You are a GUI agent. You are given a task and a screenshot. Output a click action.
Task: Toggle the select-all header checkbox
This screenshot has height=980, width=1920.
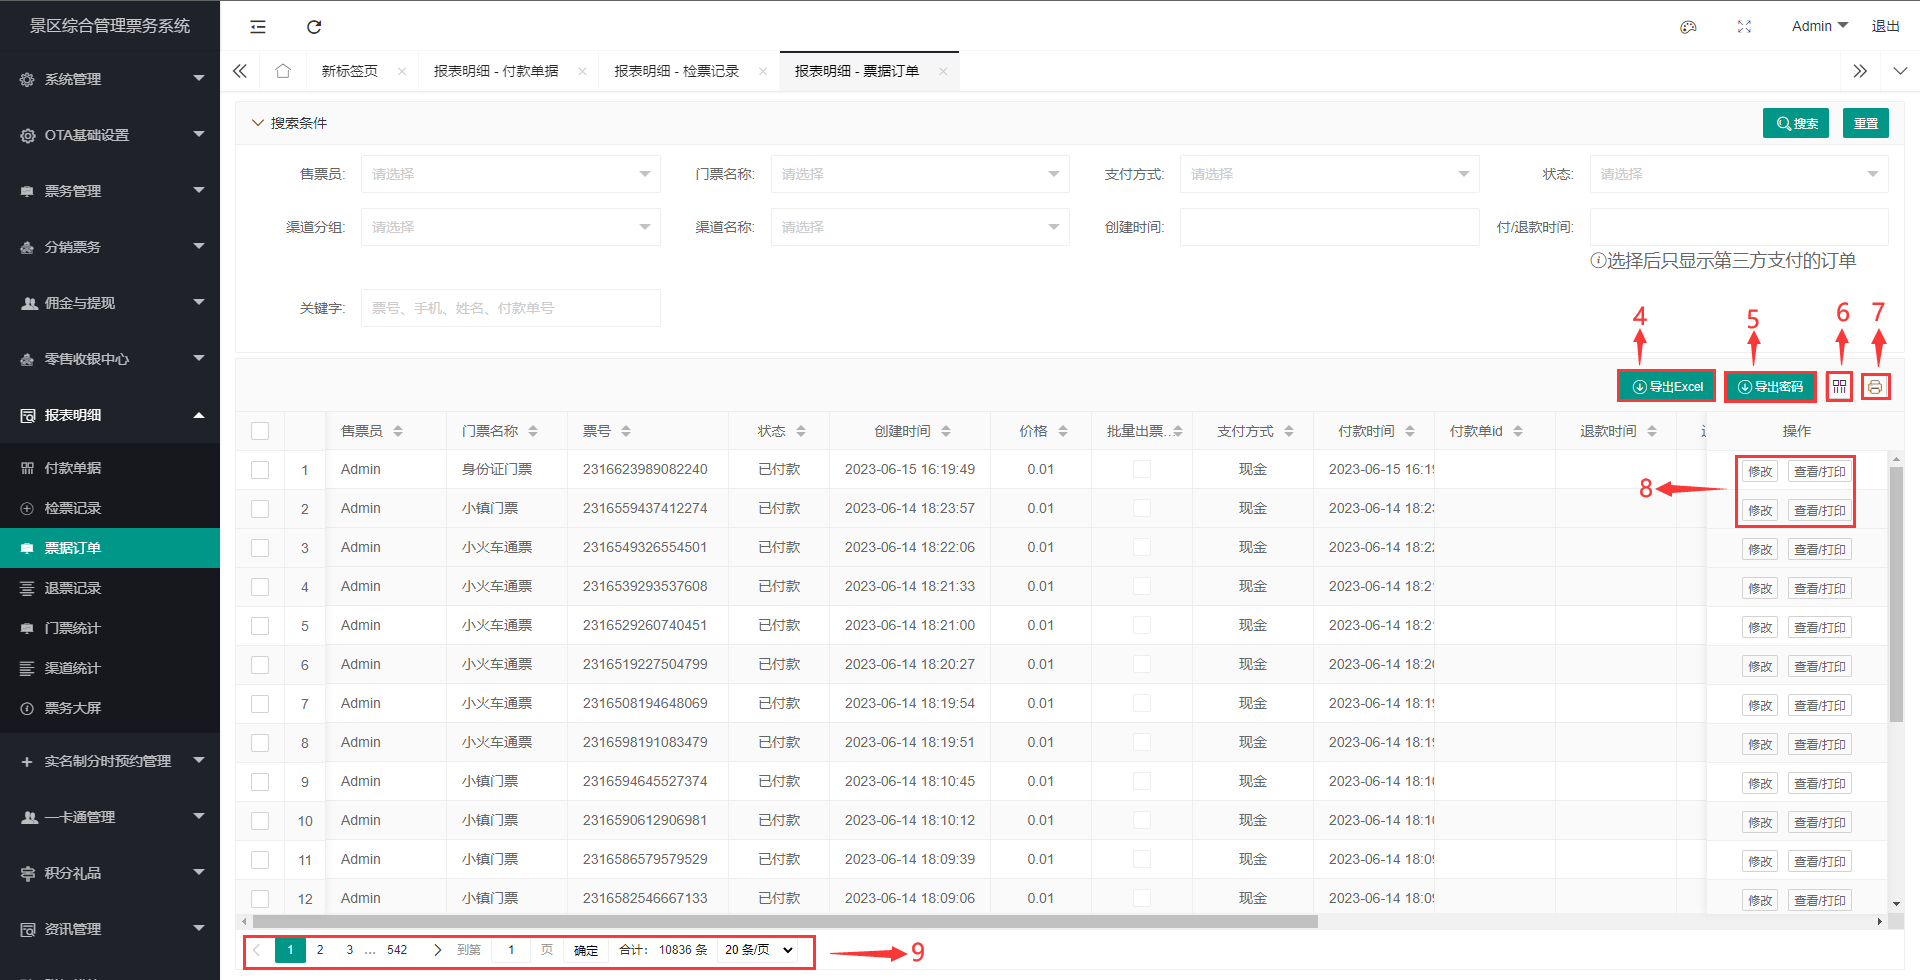point(260,431)
